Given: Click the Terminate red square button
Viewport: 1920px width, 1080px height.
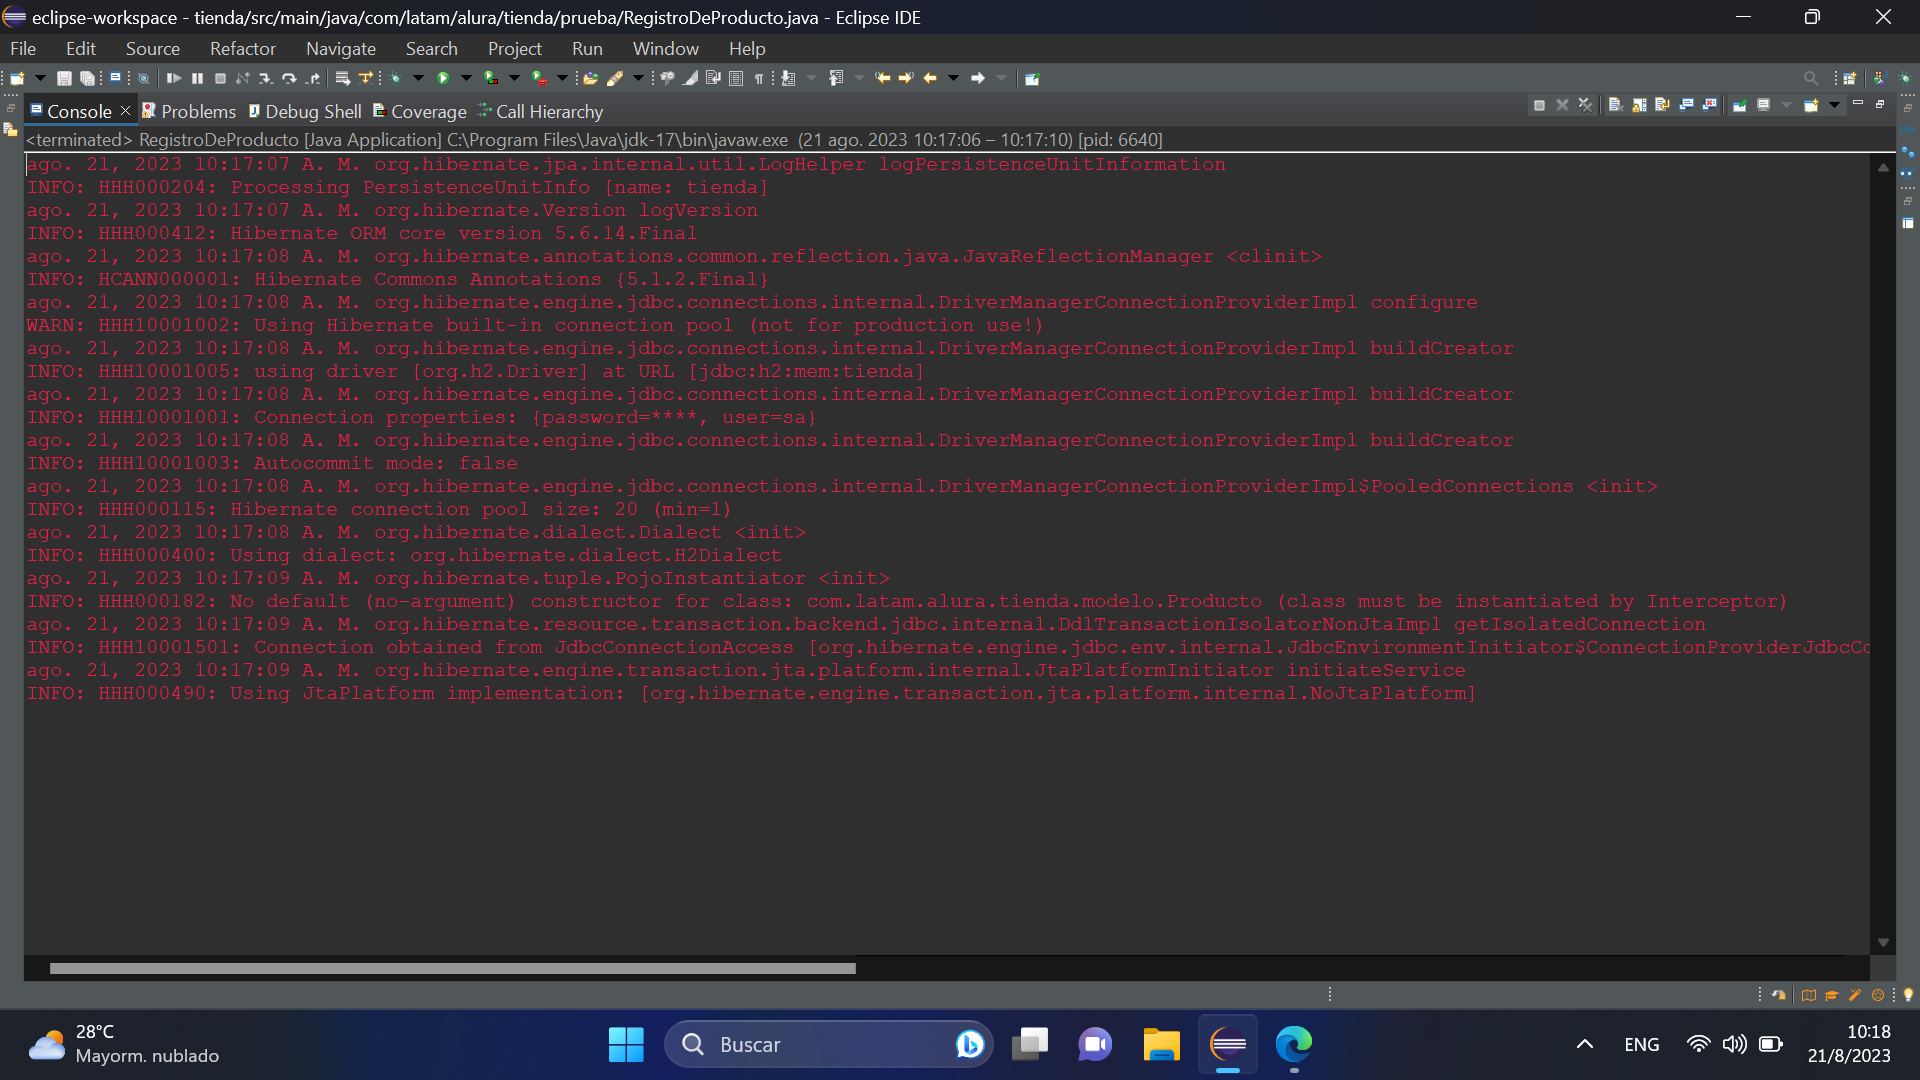Looking at the screenshot, I should click(1539, 109).
